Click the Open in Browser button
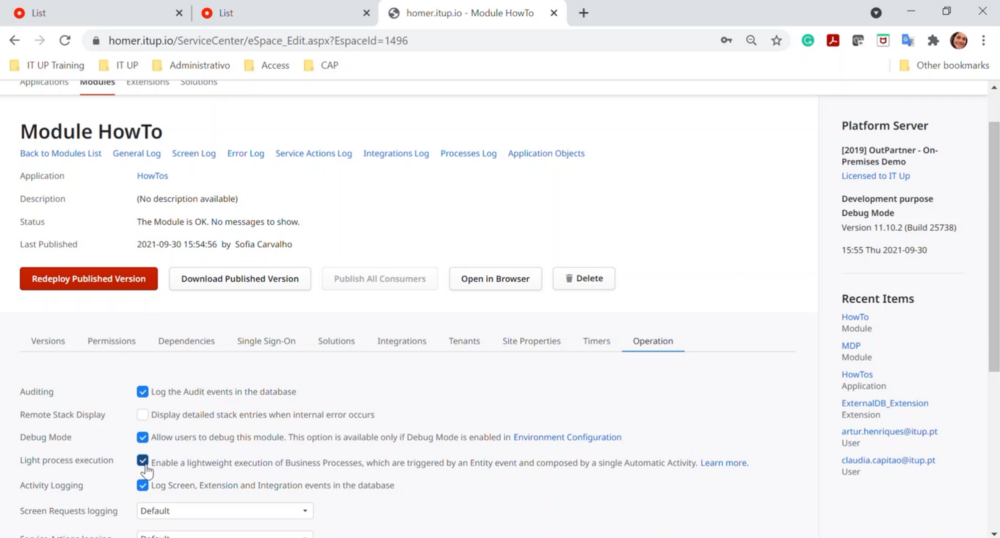The width and height of the screenshot is (1000, 538). coord(495,279)
